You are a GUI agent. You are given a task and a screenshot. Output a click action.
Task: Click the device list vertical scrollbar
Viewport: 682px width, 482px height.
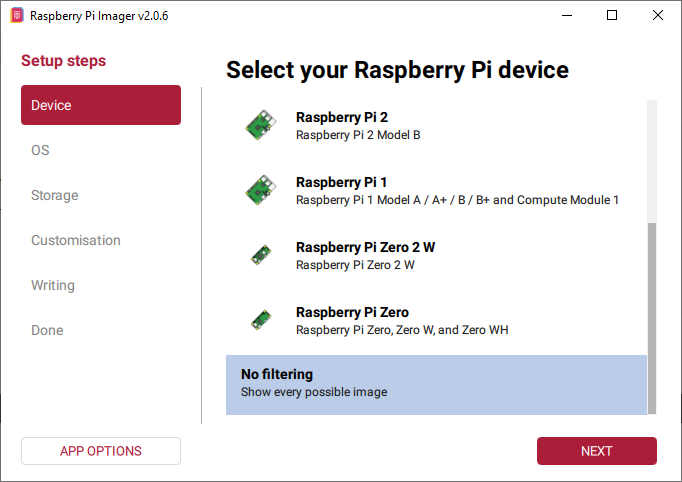click(652, 315)
